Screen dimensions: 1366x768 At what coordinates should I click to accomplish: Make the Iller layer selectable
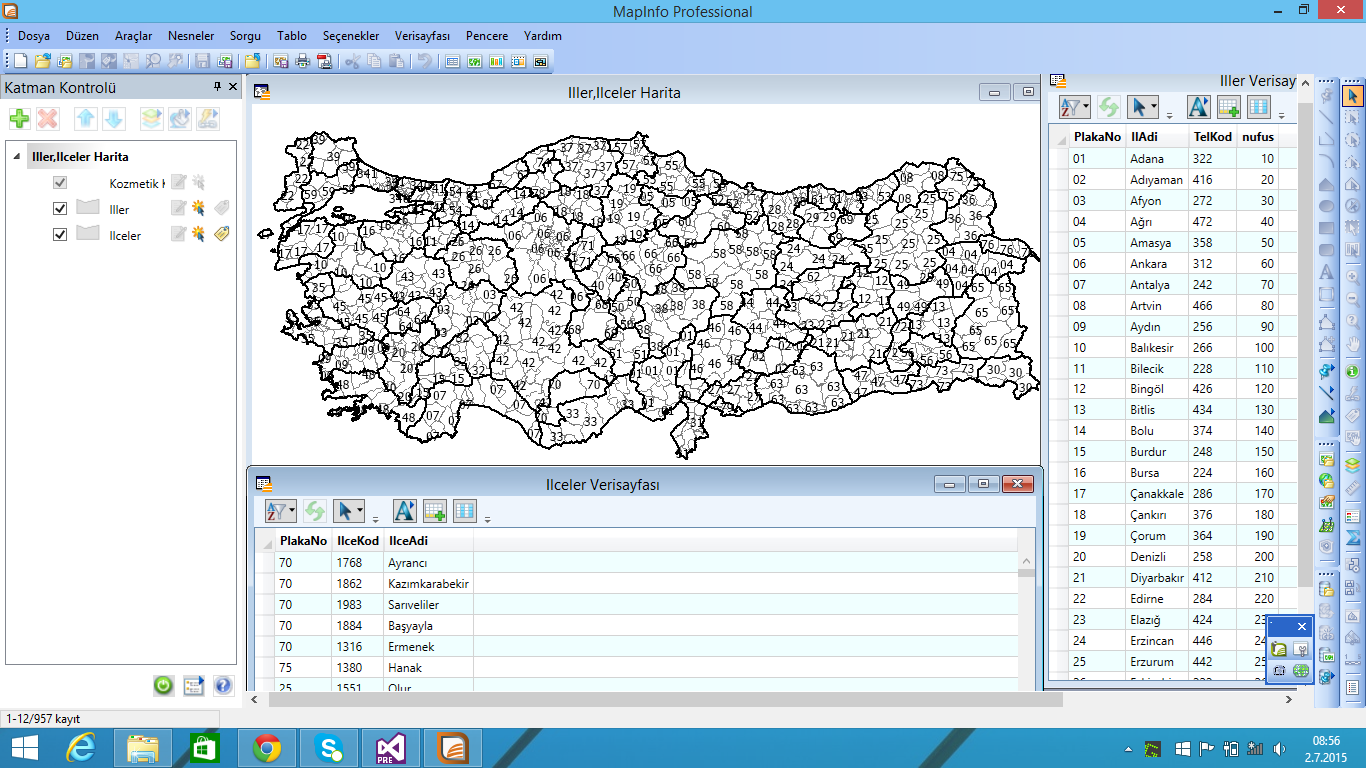click(198, 208)
